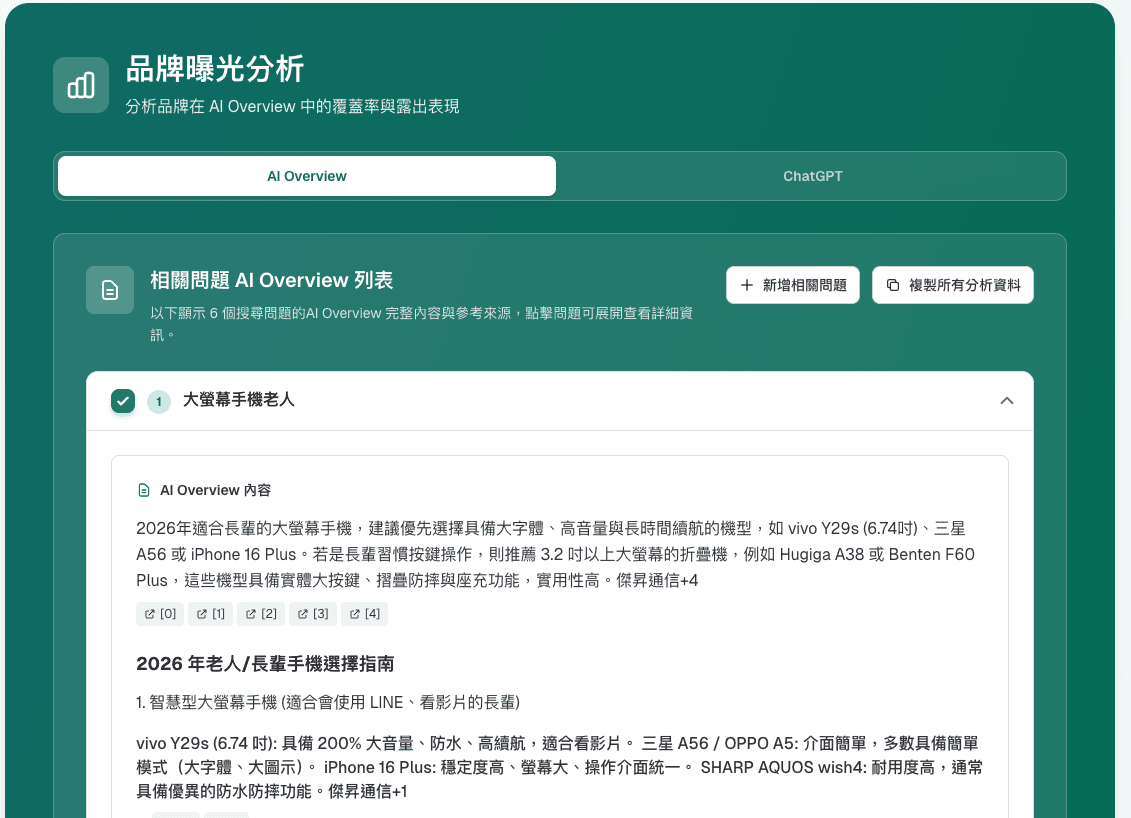
Task: Click the document icon beside AI Overview 內容
Action: pos(146,489)
